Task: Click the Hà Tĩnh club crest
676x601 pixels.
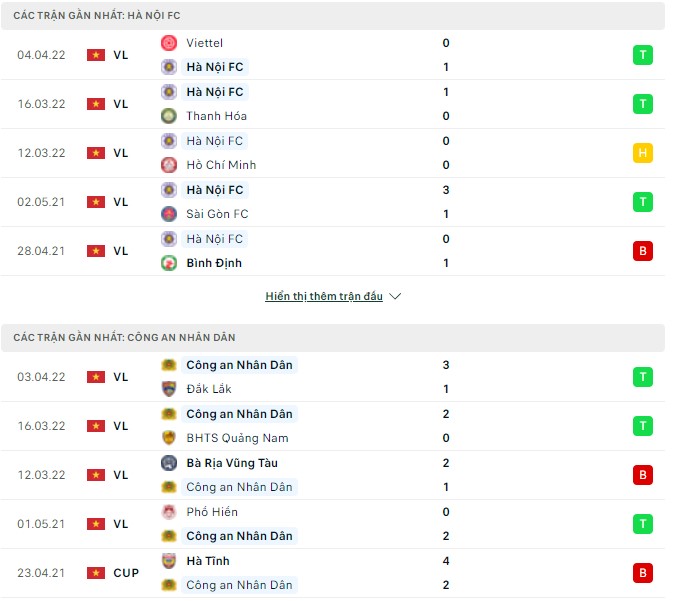Action: [169, 561]
